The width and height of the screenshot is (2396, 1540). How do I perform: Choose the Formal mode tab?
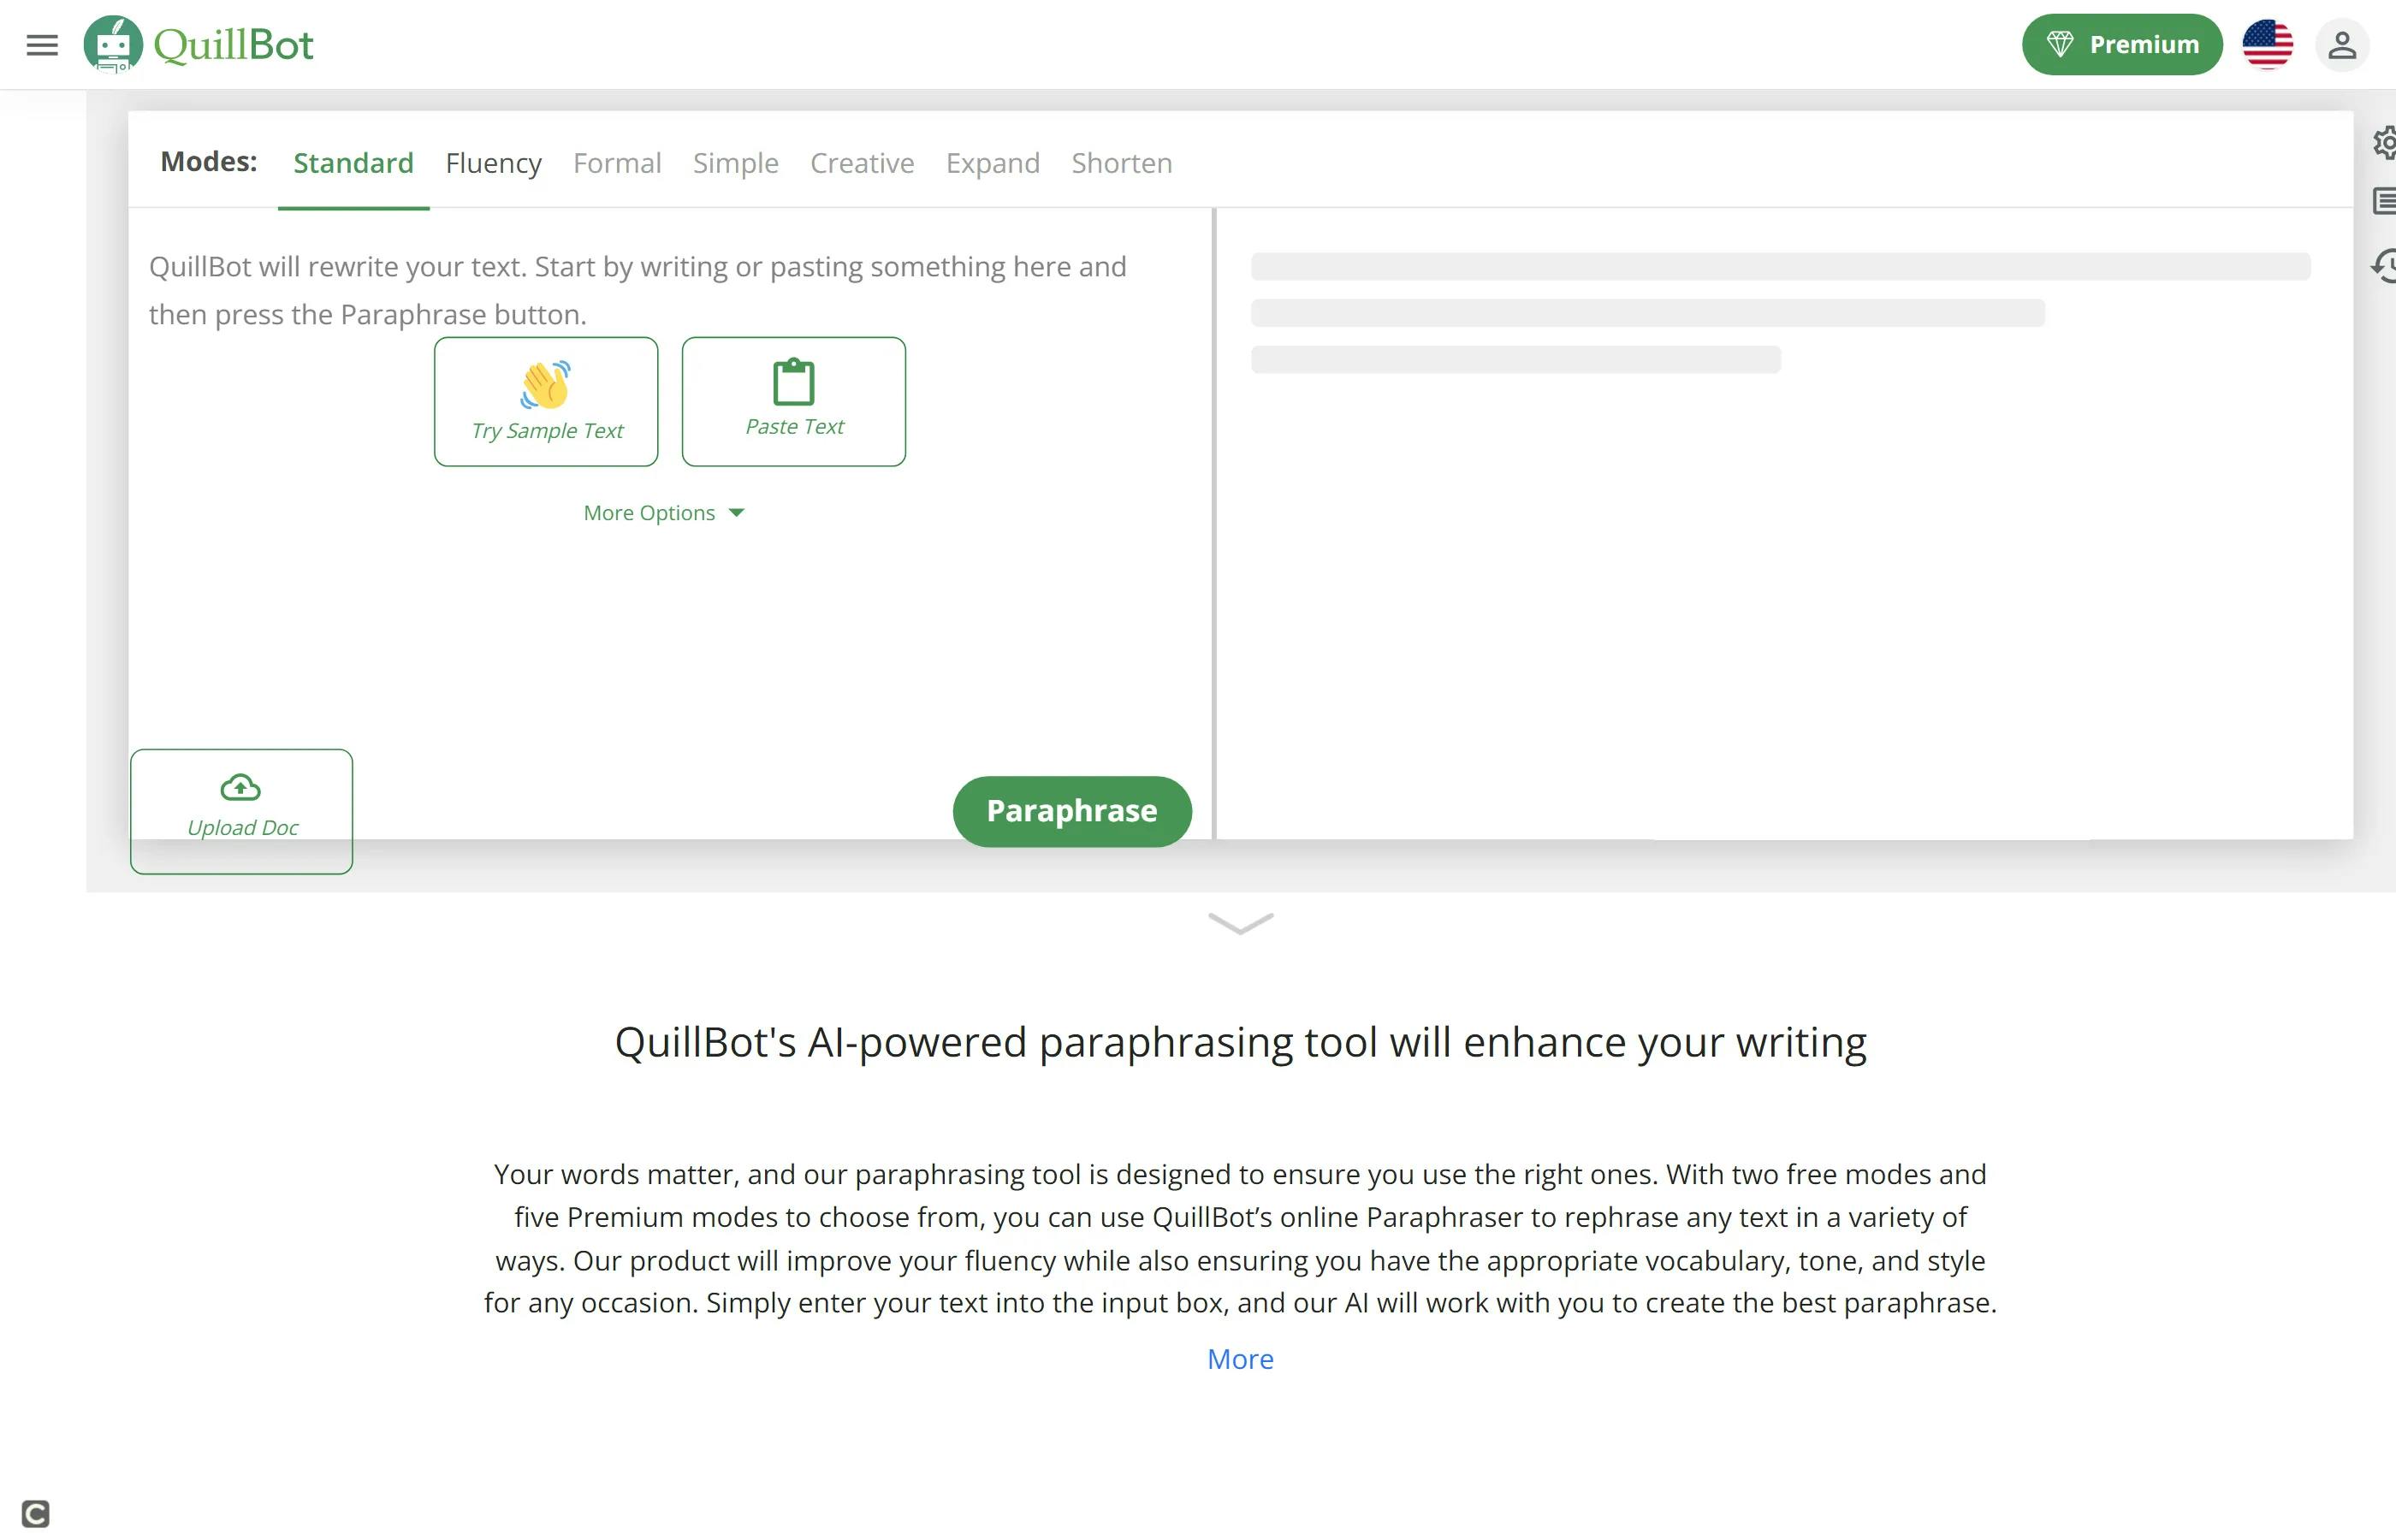pos(617,163)
